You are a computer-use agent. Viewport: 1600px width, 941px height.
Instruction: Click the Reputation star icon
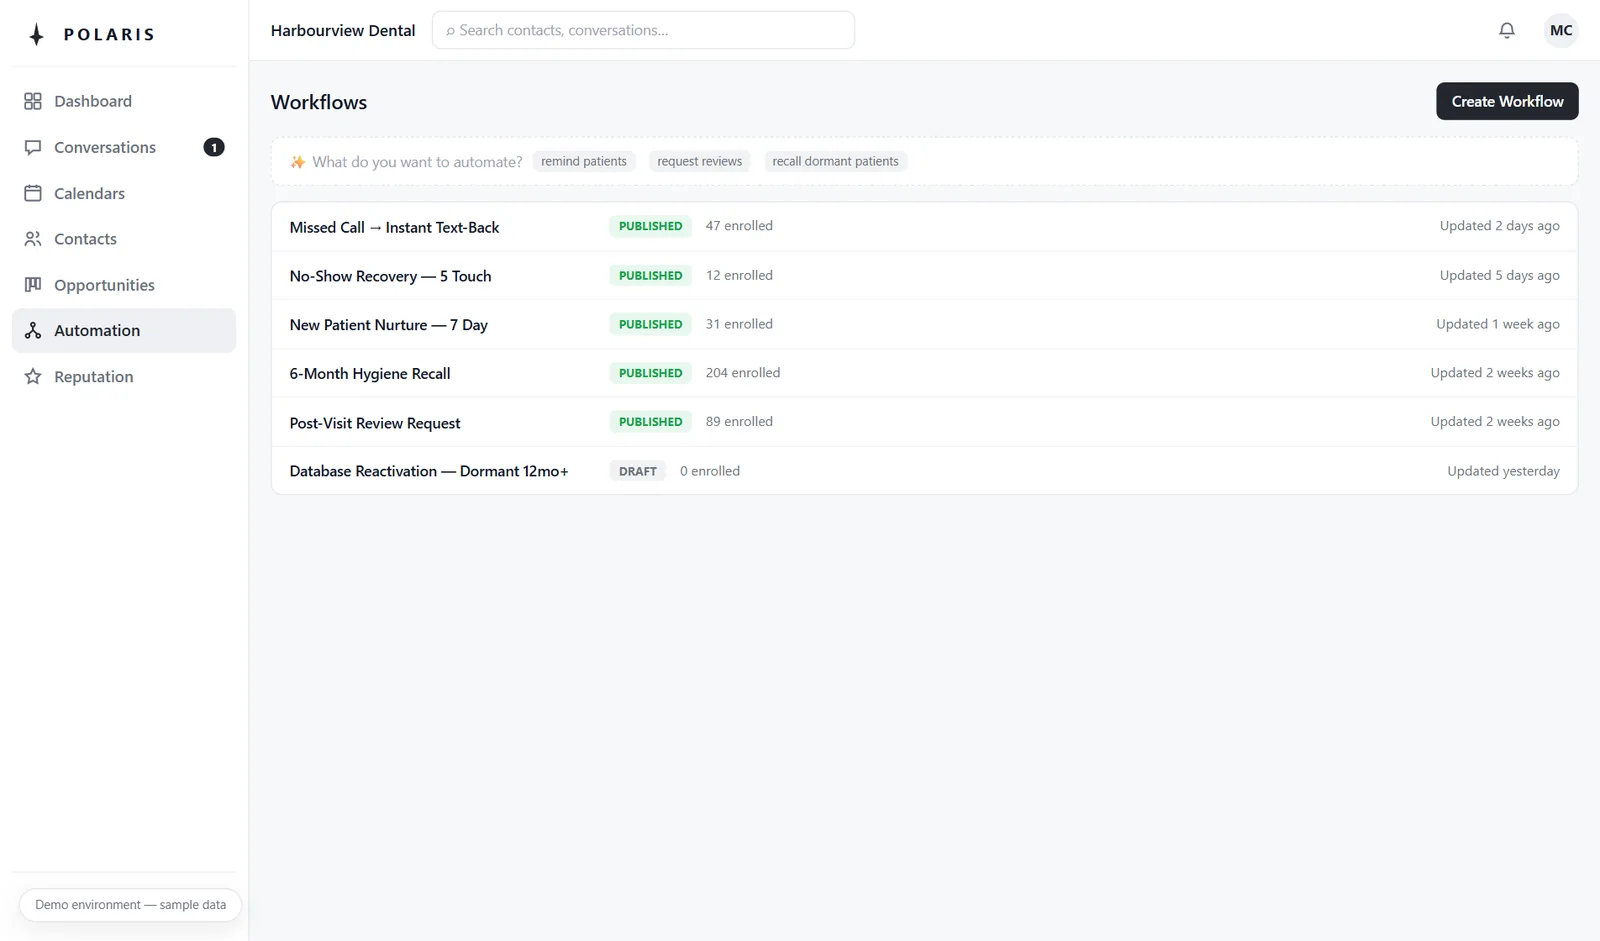tap(33, 377)
